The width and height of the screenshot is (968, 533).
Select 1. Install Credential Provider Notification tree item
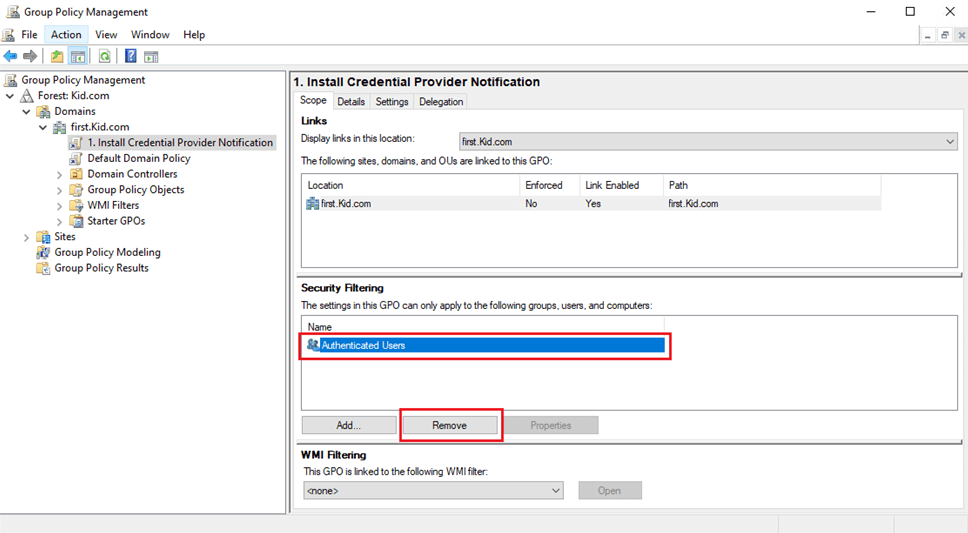pyautogui.click(x=180, y=143)
